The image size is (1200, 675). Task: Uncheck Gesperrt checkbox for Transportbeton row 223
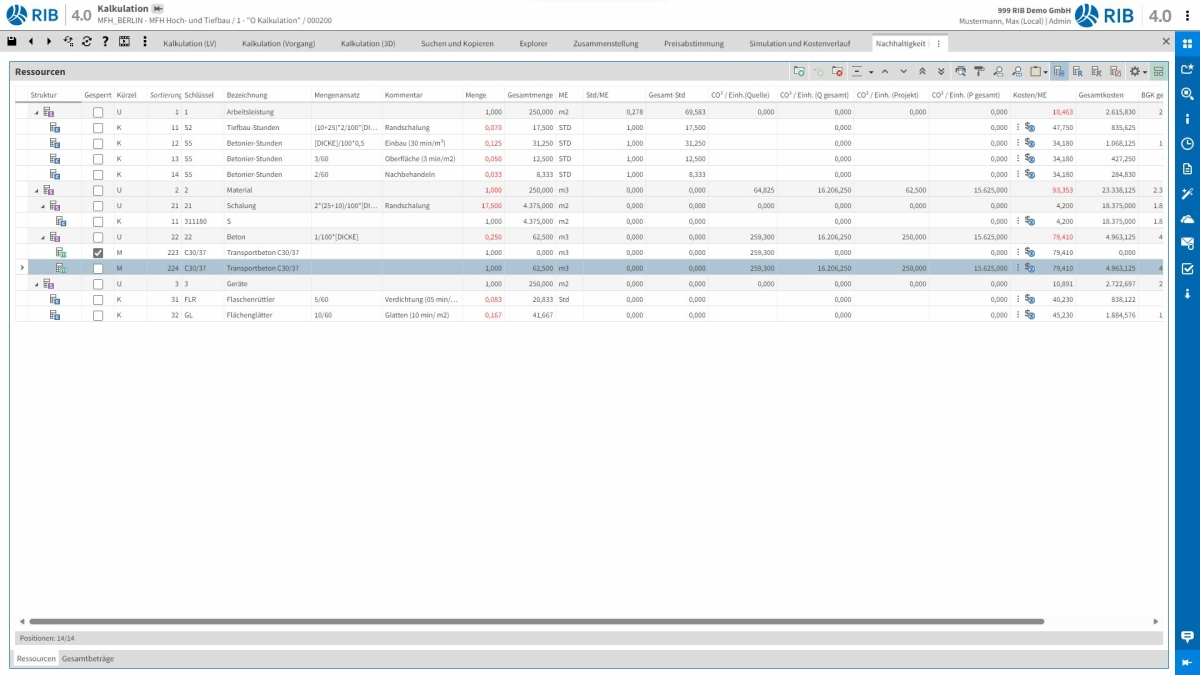98,253
